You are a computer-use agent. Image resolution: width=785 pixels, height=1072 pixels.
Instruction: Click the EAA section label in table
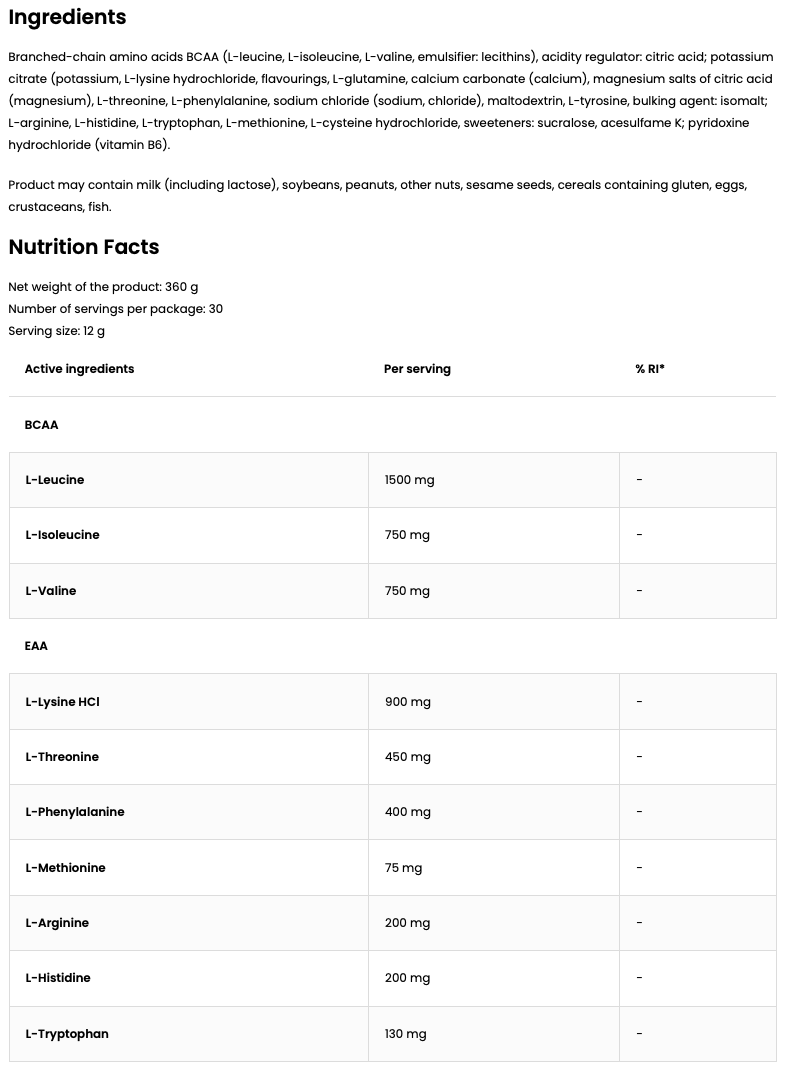pos(36,646)
